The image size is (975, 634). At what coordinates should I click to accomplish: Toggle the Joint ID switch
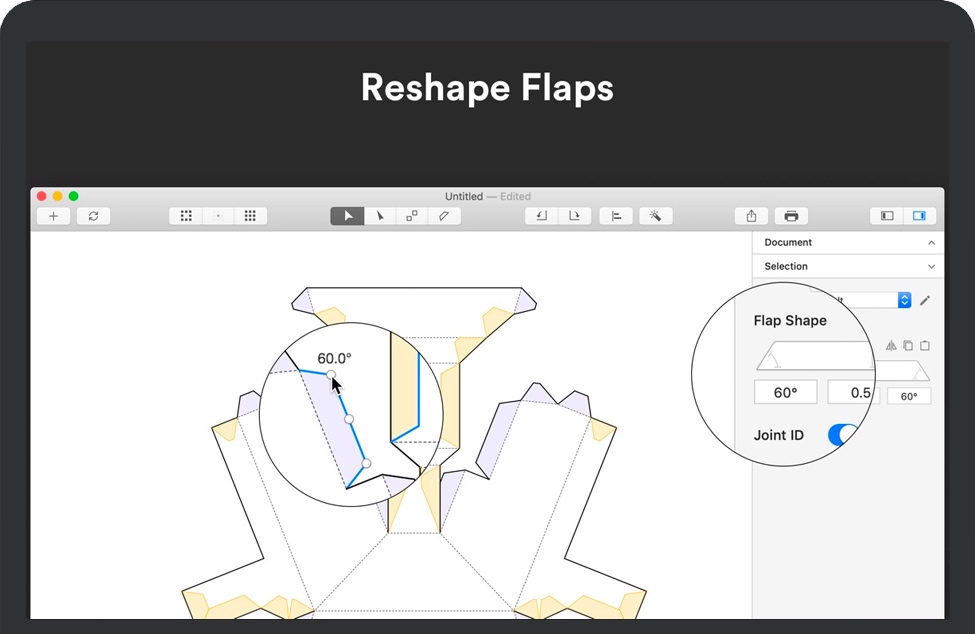coord(843,435)
